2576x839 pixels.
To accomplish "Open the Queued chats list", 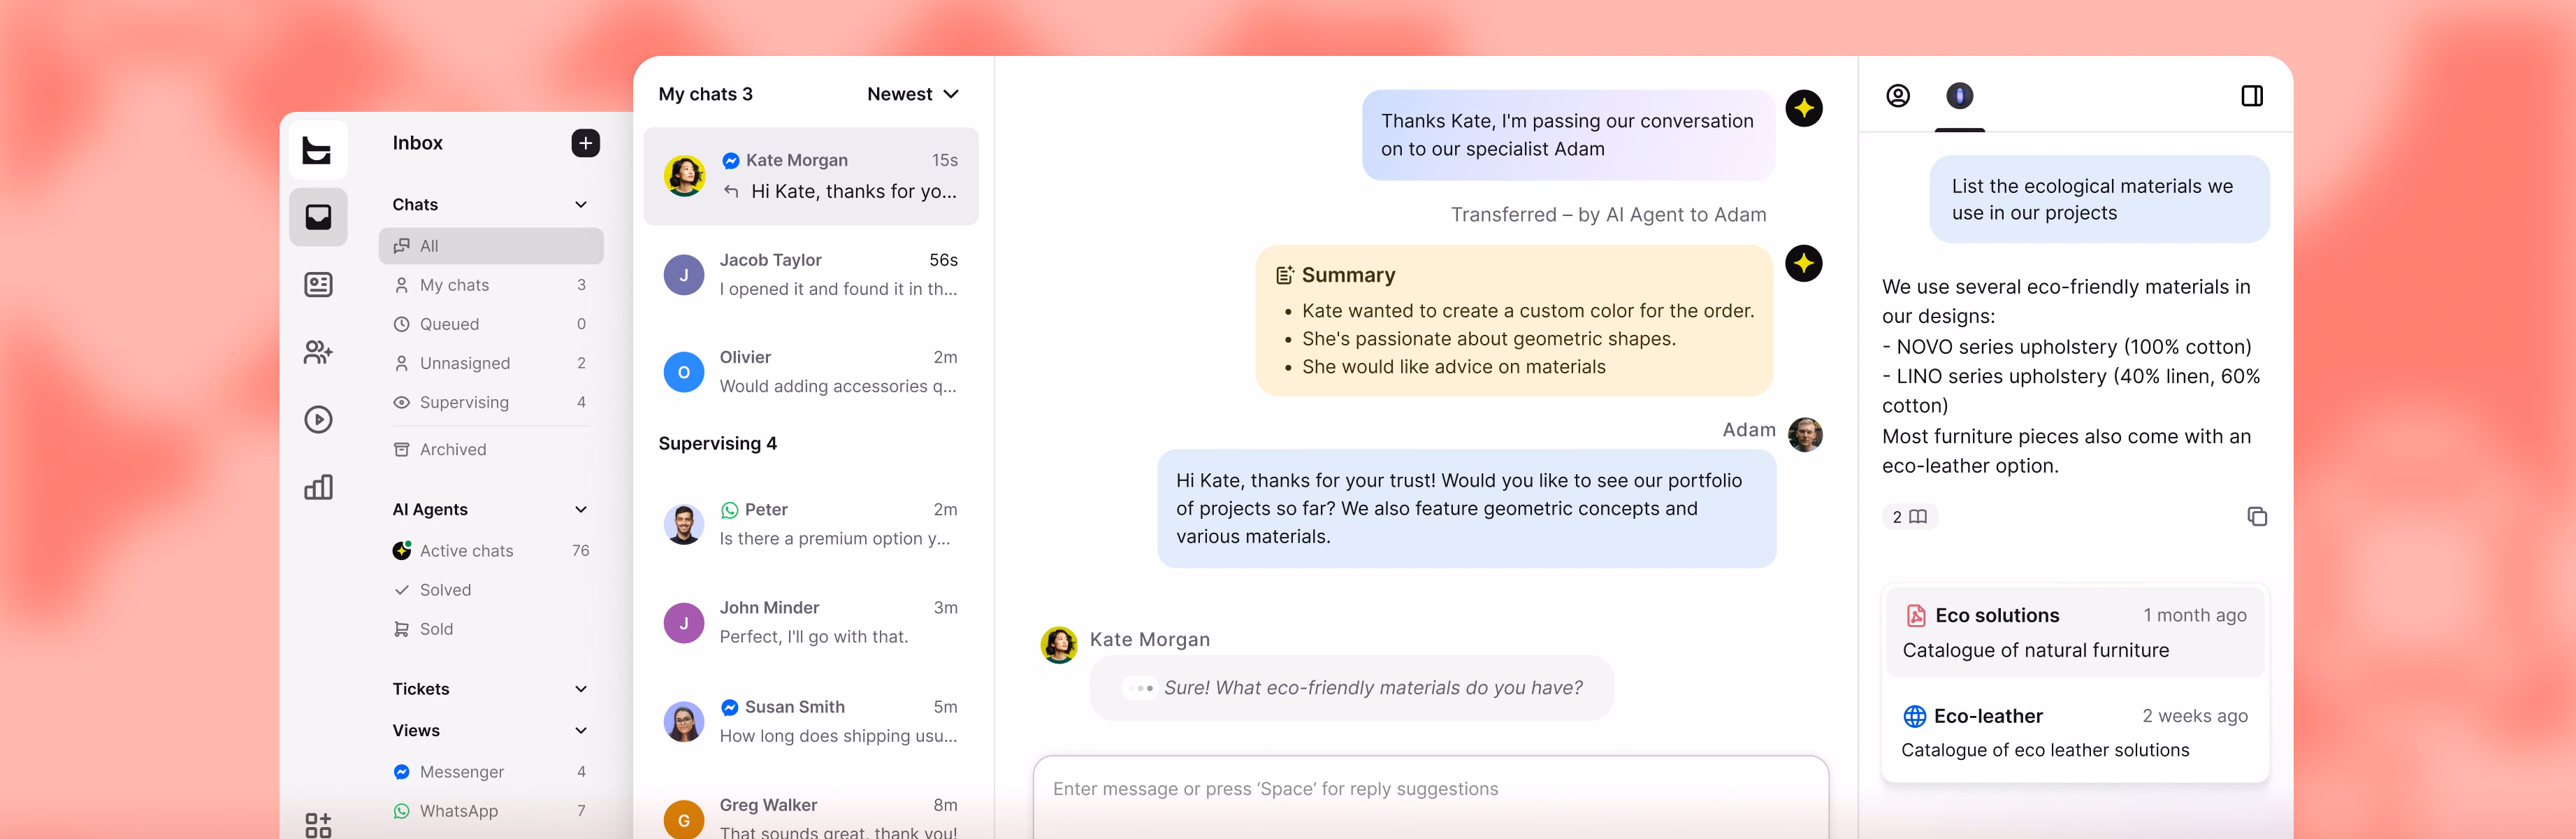I will [491, 324].
